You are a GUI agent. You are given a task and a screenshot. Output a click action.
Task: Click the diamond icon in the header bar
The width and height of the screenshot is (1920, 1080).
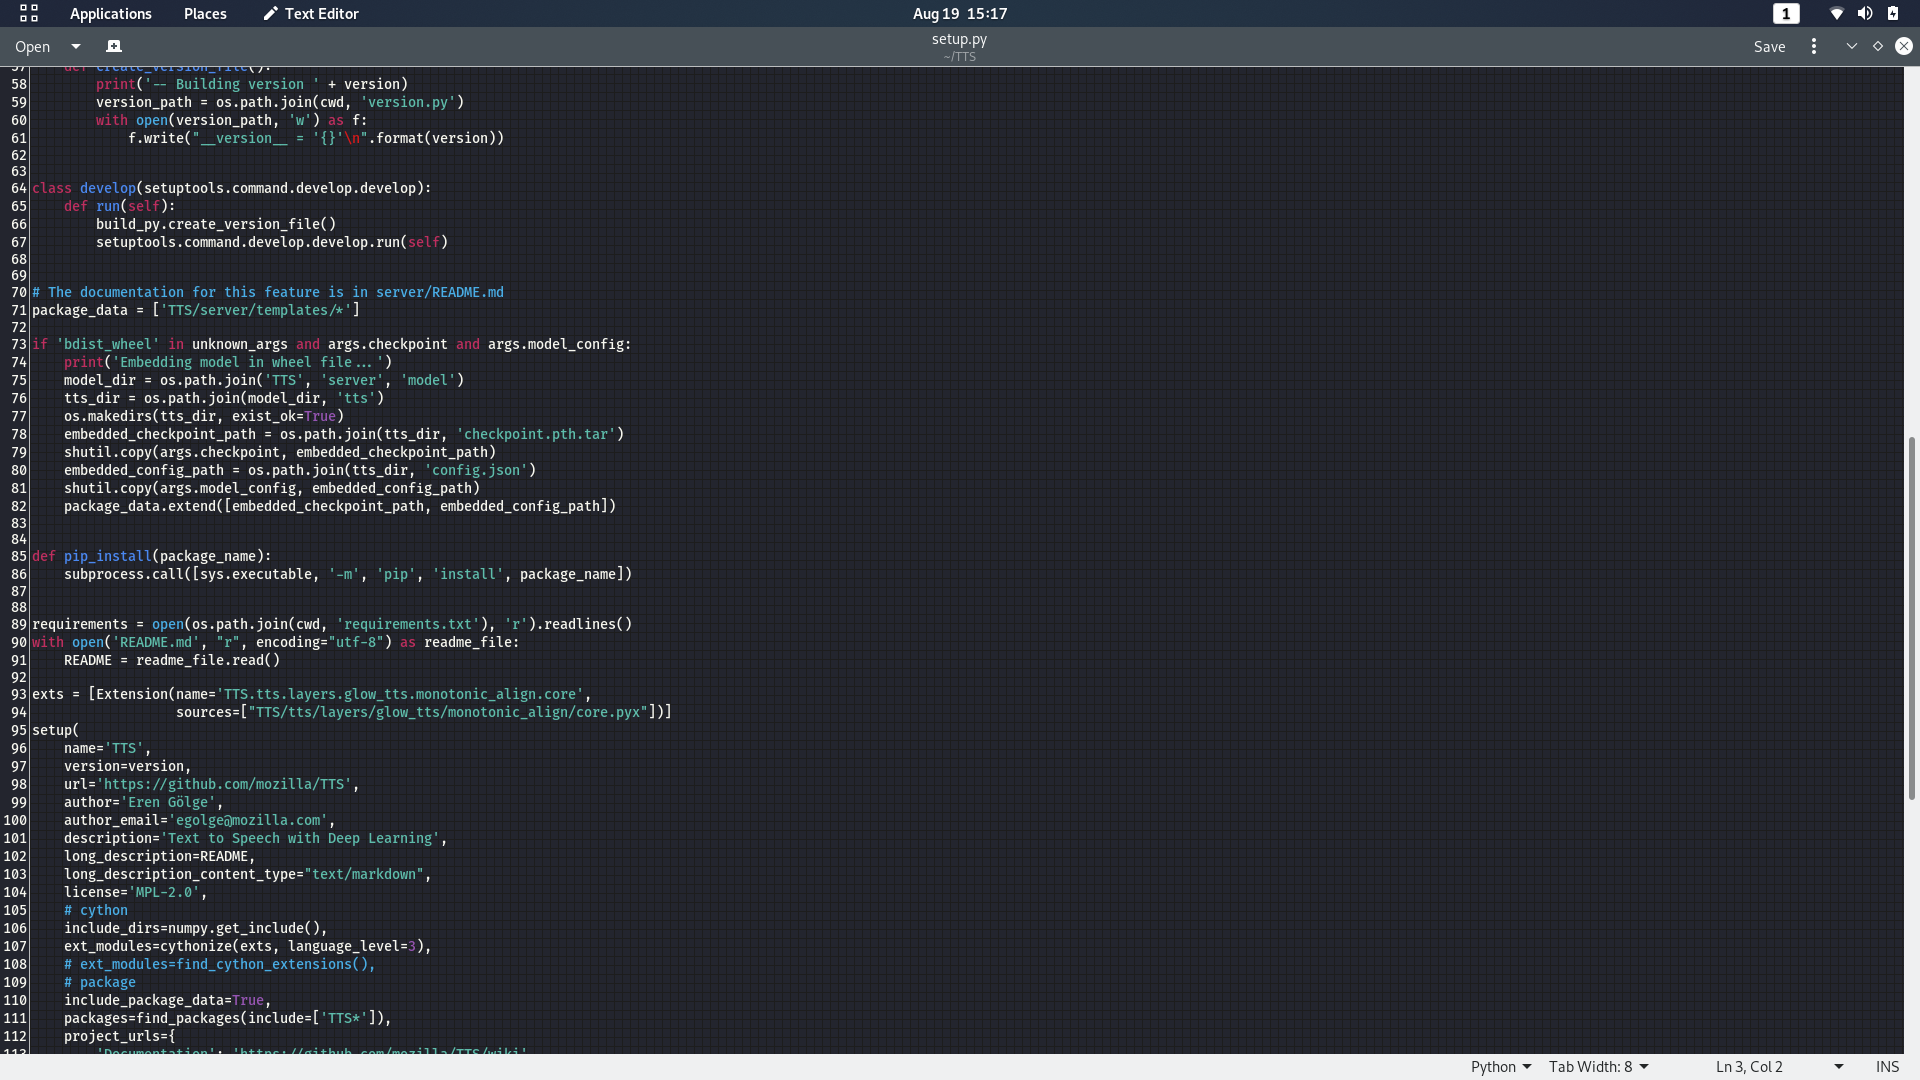[1877, 46]
